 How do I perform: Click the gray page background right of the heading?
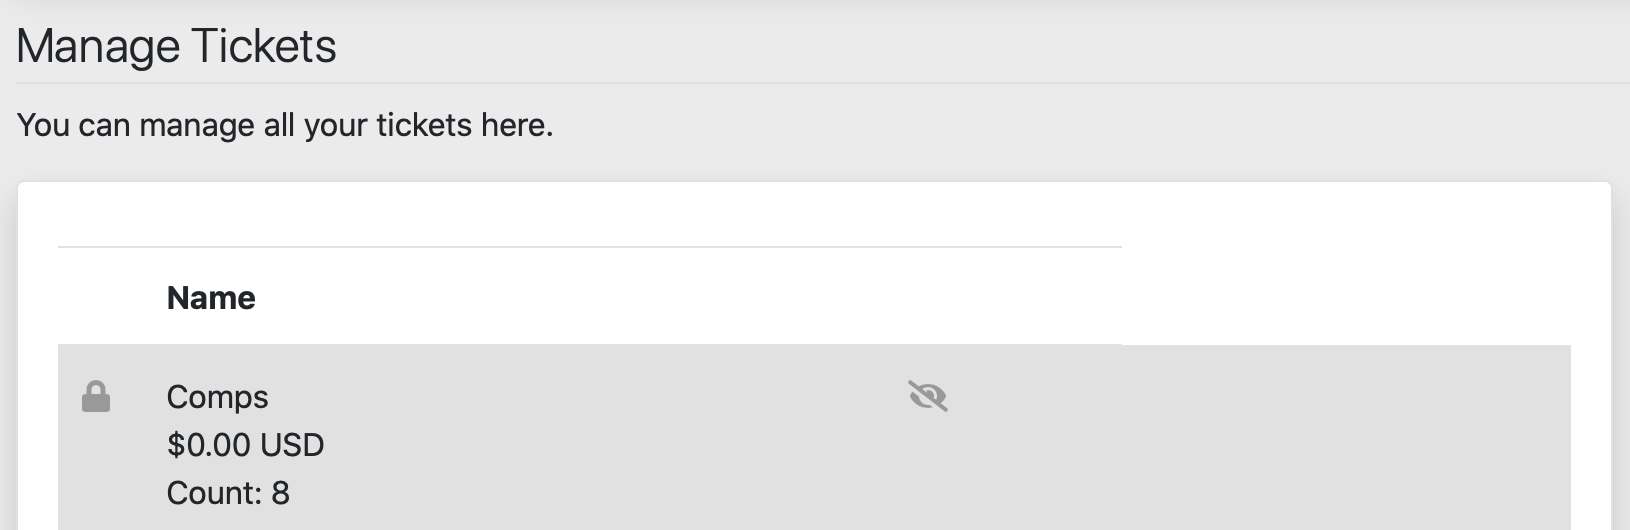(x=1000, y=47)
